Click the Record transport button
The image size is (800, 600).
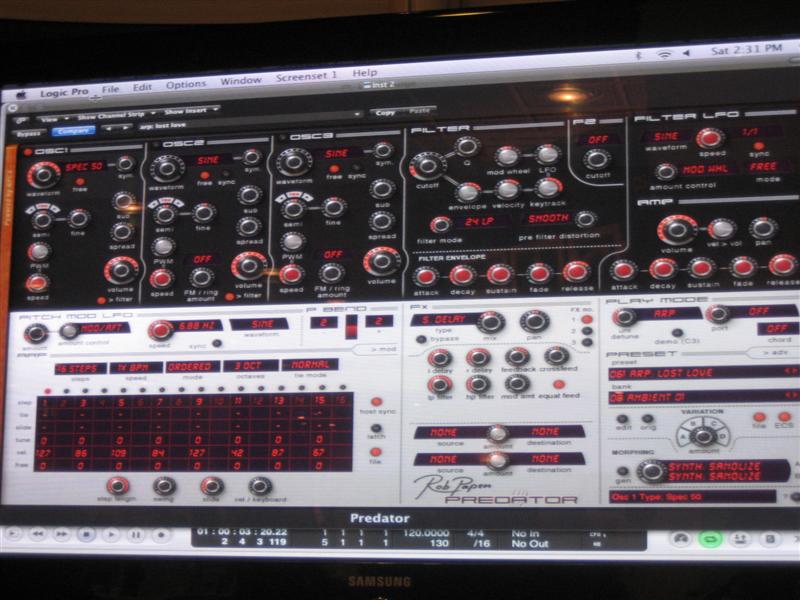click(x=161, y=535)
